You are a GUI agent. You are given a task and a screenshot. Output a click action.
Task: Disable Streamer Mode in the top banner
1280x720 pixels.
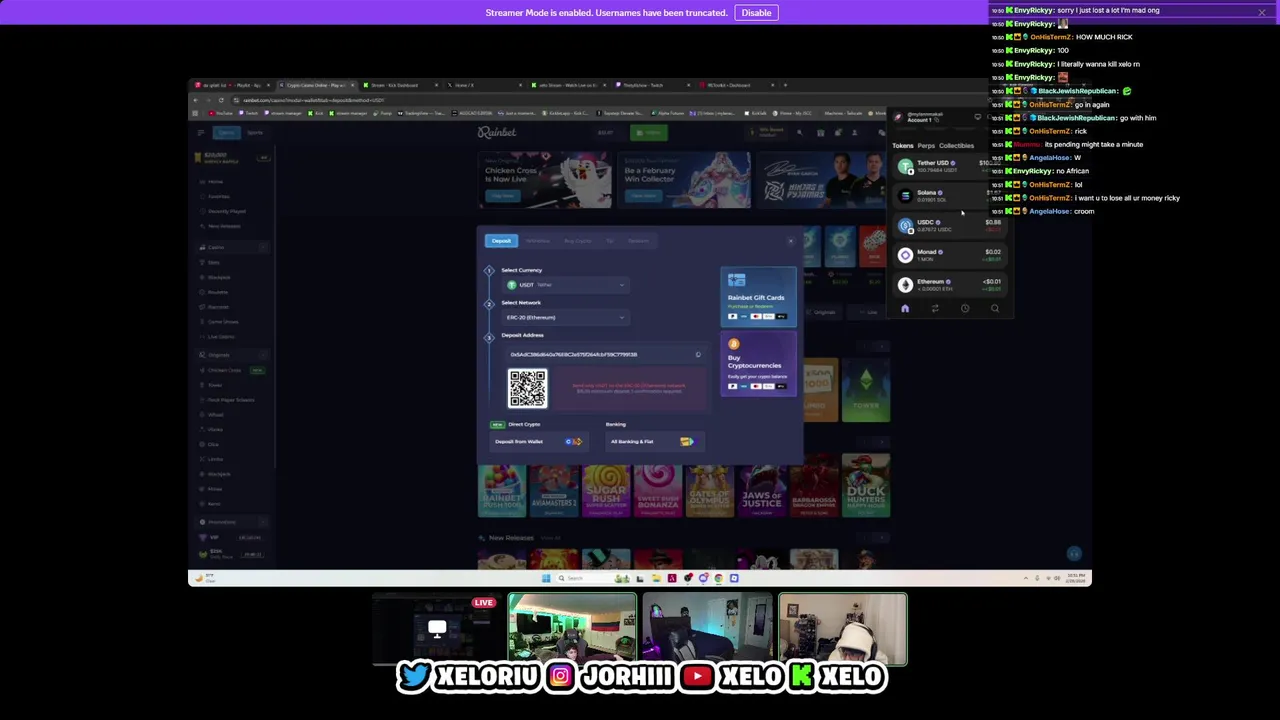(x=756, y=13)
